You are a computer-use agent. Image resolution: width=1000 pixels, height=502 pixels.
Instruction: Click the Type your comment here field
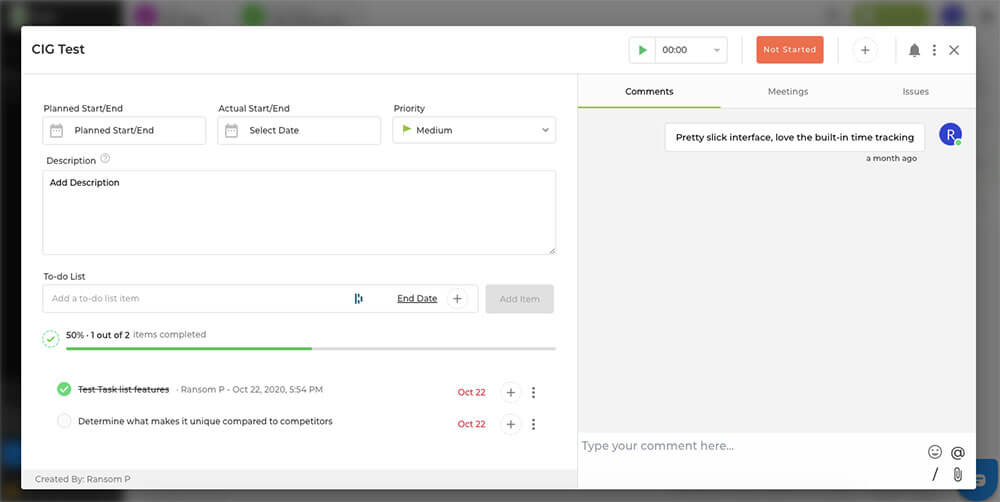(x=753, y=446)
